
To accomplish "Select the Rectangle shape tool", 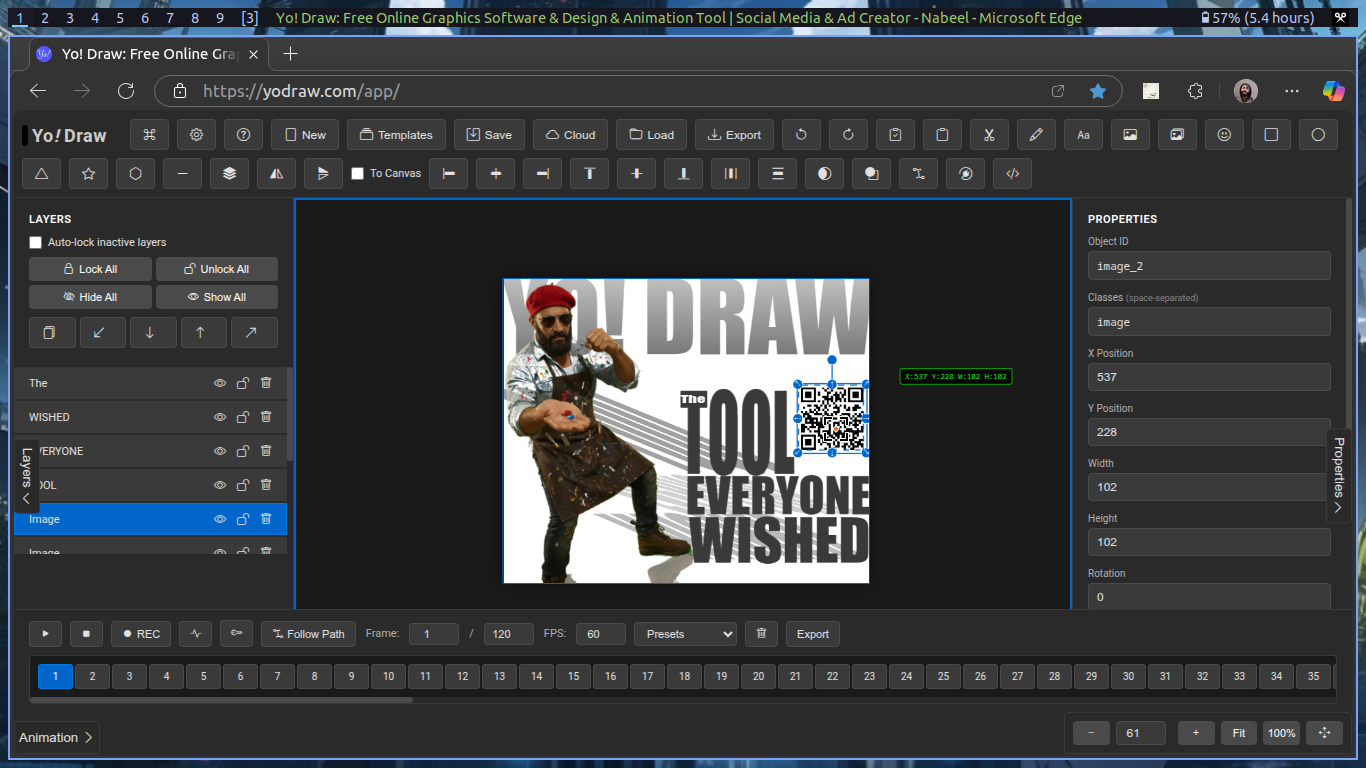I will pos(1271,134).
